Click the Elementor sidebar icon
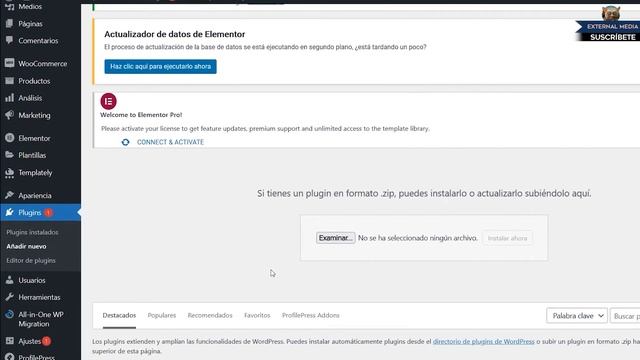640x360 pixels. tap(9, 138)
